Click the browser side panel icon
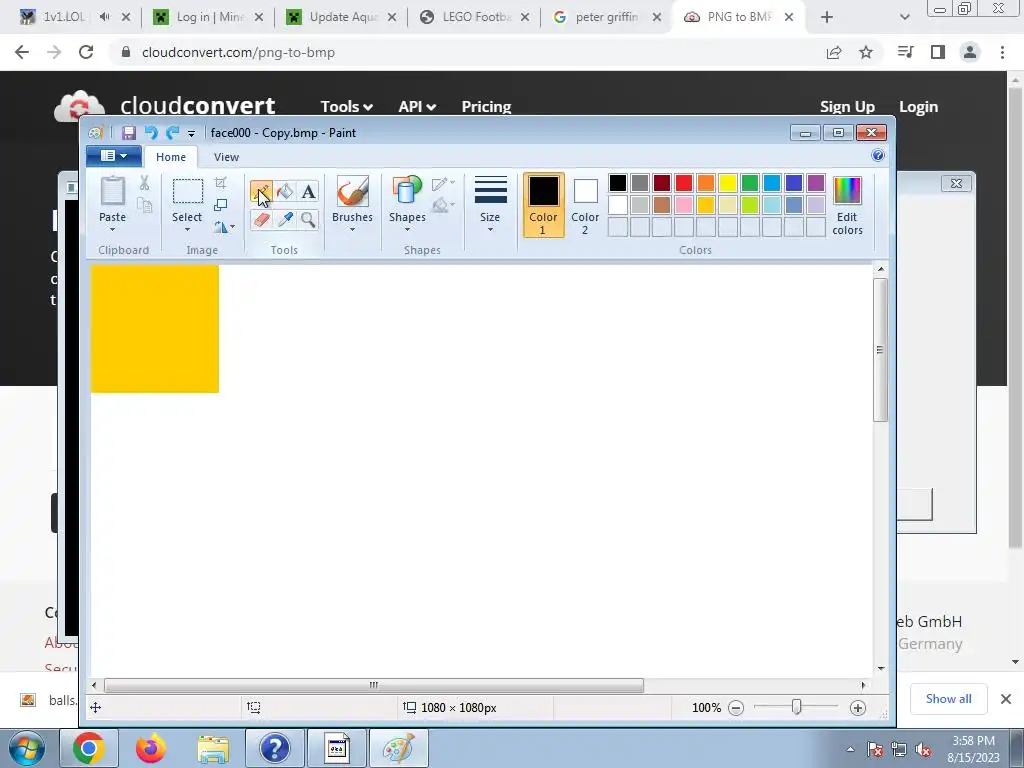The height and width of the screenshot is (768, 1024). coord(938,52)
